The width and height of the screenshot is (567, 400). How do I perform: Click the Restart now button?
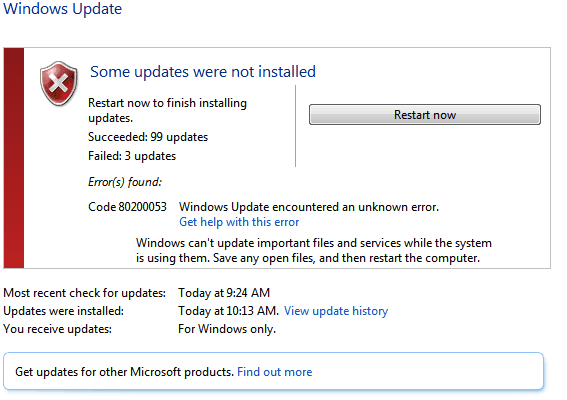[425, 115]
